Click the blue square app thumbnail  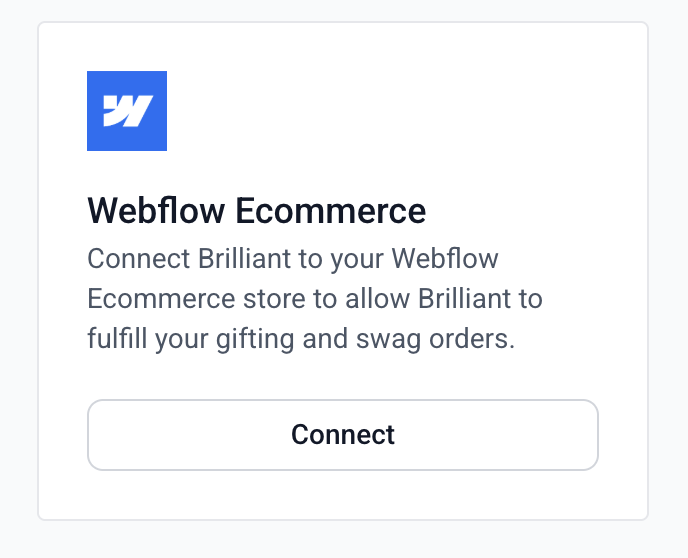pyautogui.click(x=127, y=111)
